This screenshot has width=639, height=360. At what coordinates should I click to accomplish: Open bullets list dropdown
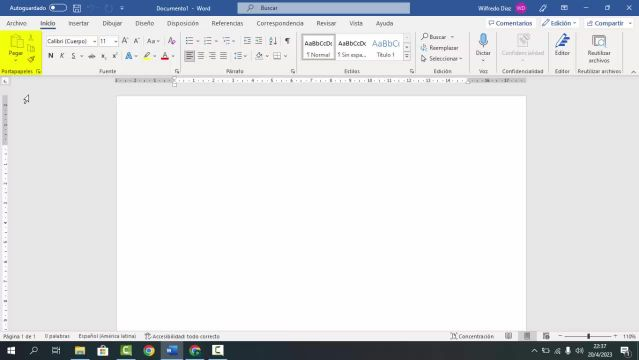198,41
